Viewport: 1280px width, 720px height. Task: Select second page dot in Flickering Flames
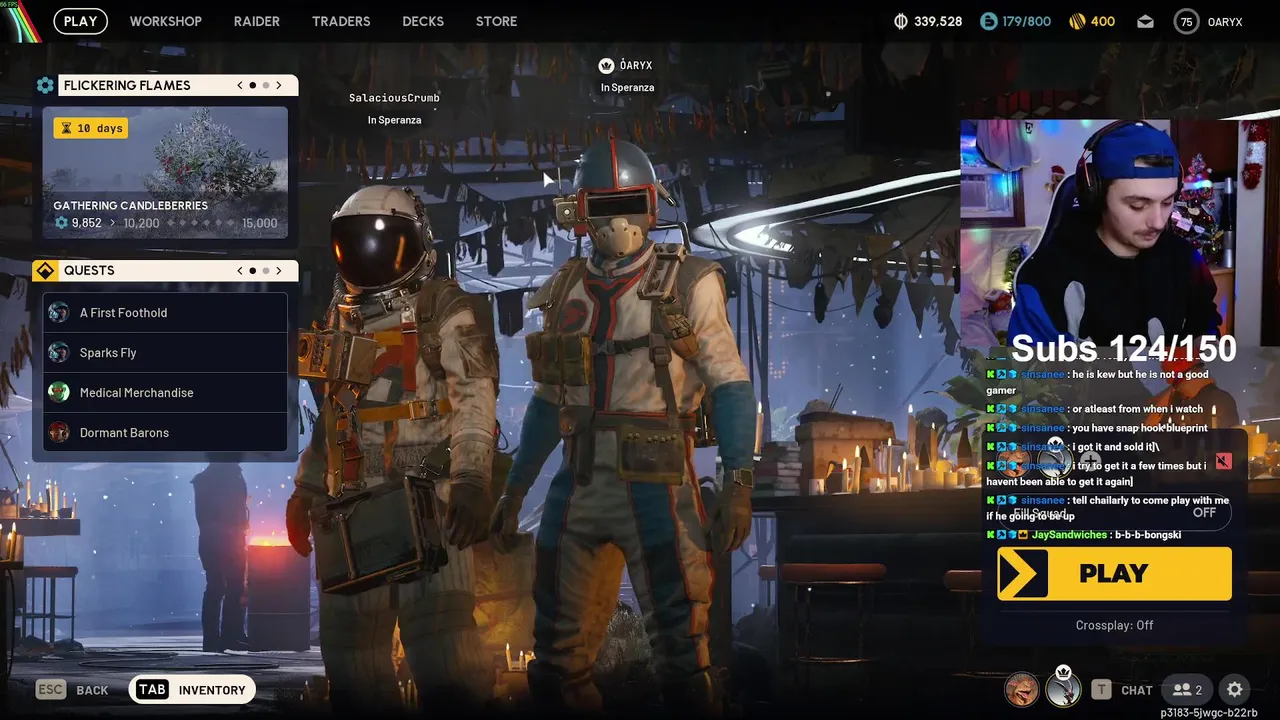pos(265,86)
